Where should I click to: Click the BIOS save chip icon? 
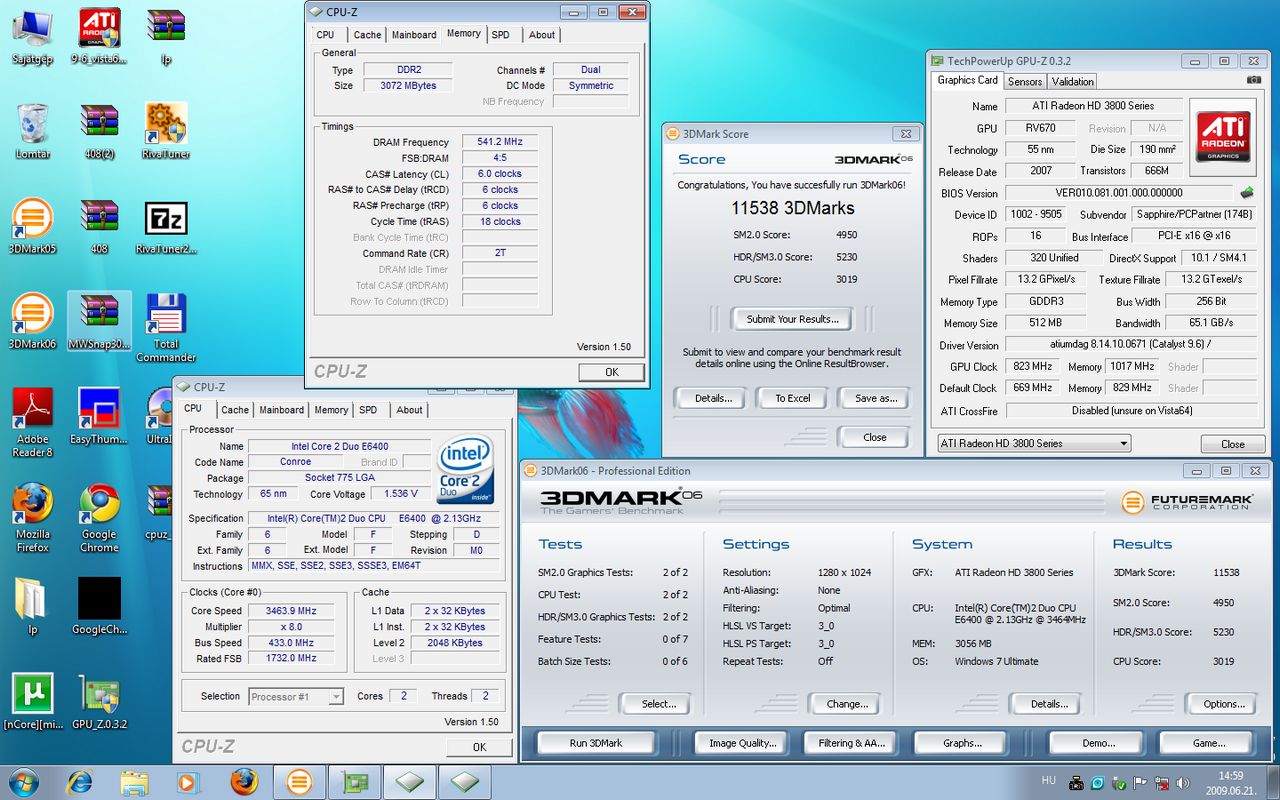(x=1247, y=193)
